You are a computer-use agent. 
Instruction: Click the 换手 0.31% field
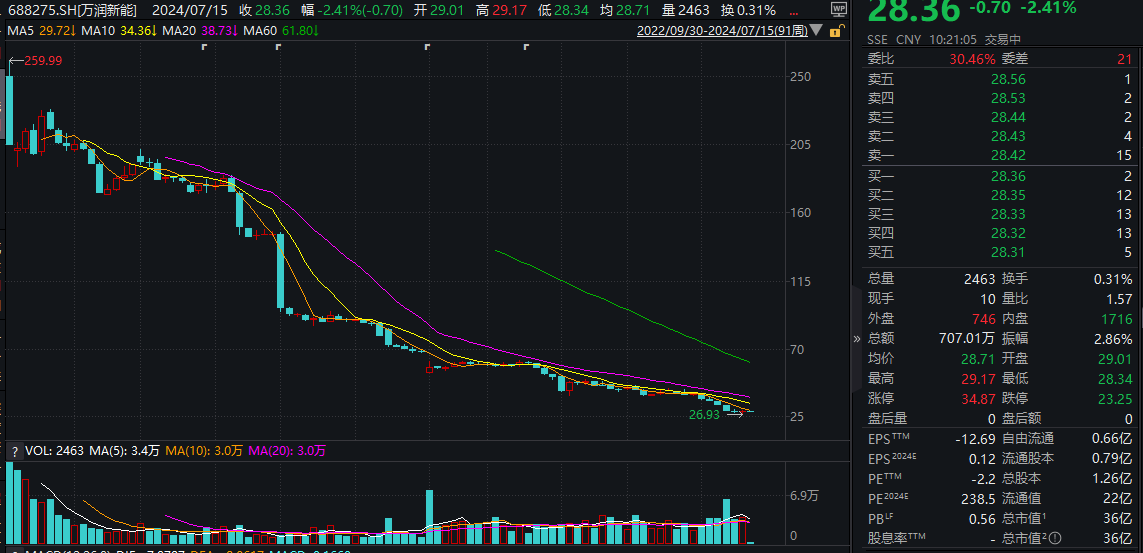(1067, 279)
